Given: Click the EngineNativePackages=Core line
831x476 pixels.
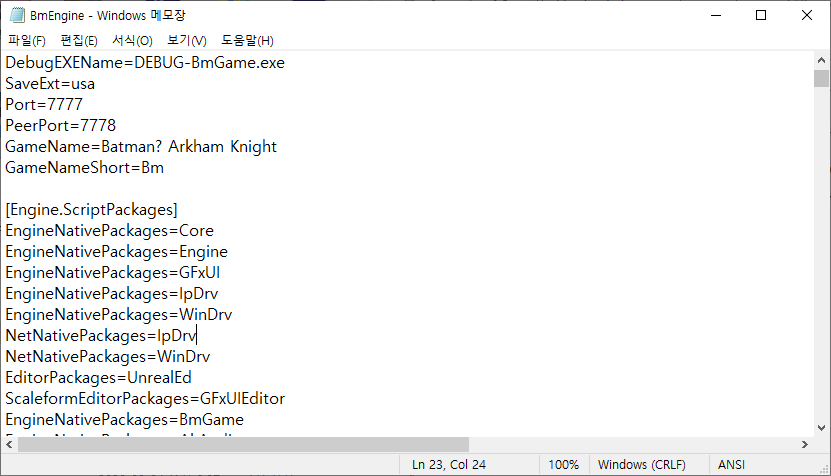Looking at the screenshot, I should (x=110, y=231).
